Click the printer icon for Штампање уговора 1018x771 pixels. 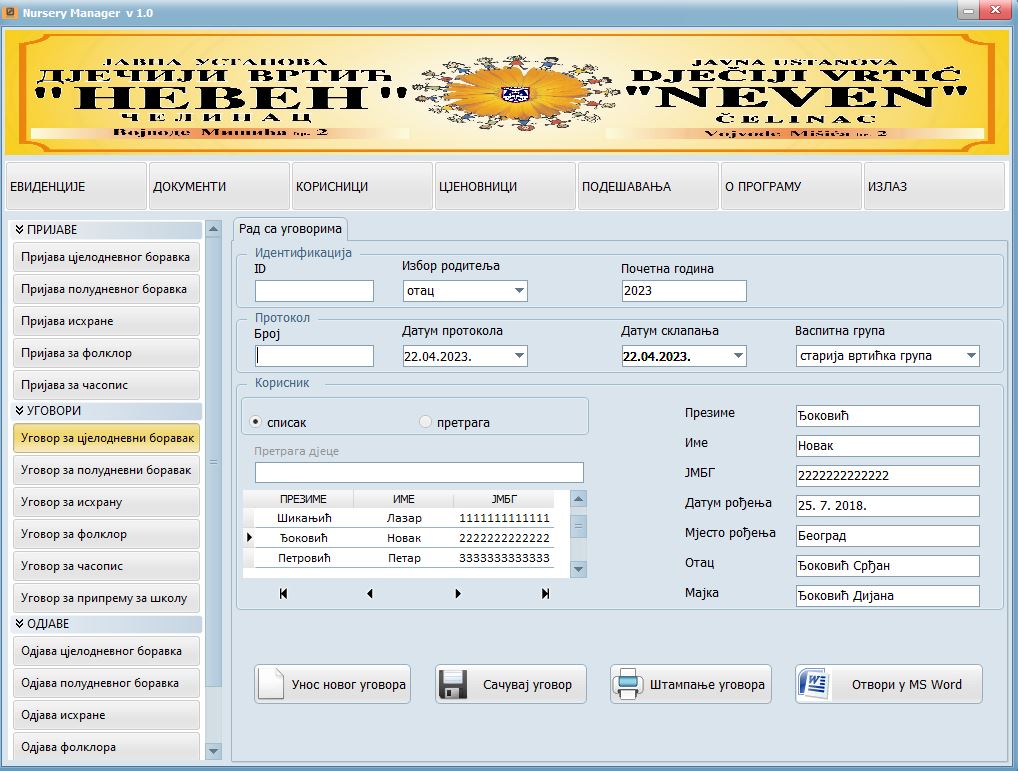coord(628,684)
